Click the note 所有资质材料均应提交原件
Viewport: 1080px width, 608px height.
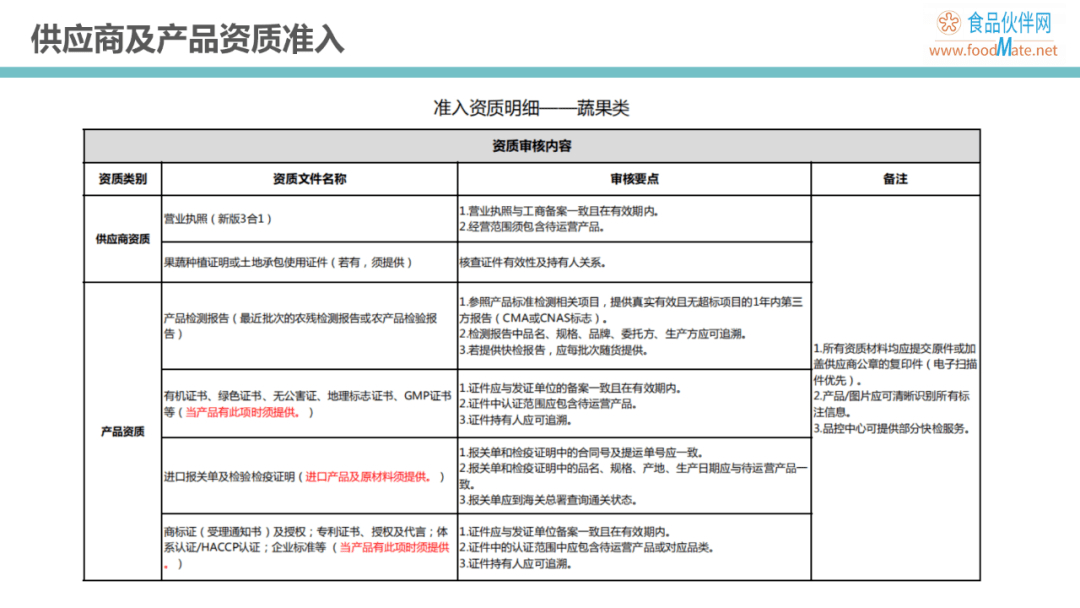tap(895, 364)
